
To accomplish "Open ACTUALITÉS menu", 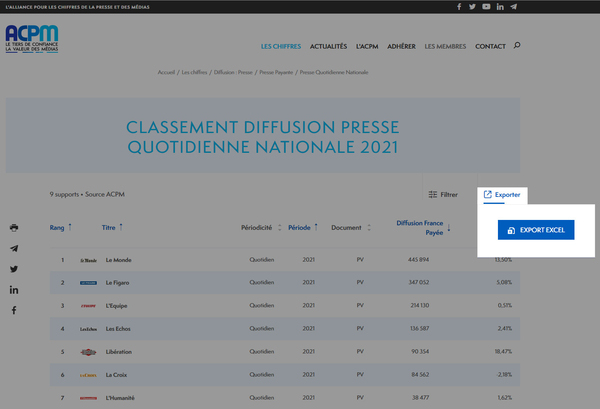I will 328,46.
